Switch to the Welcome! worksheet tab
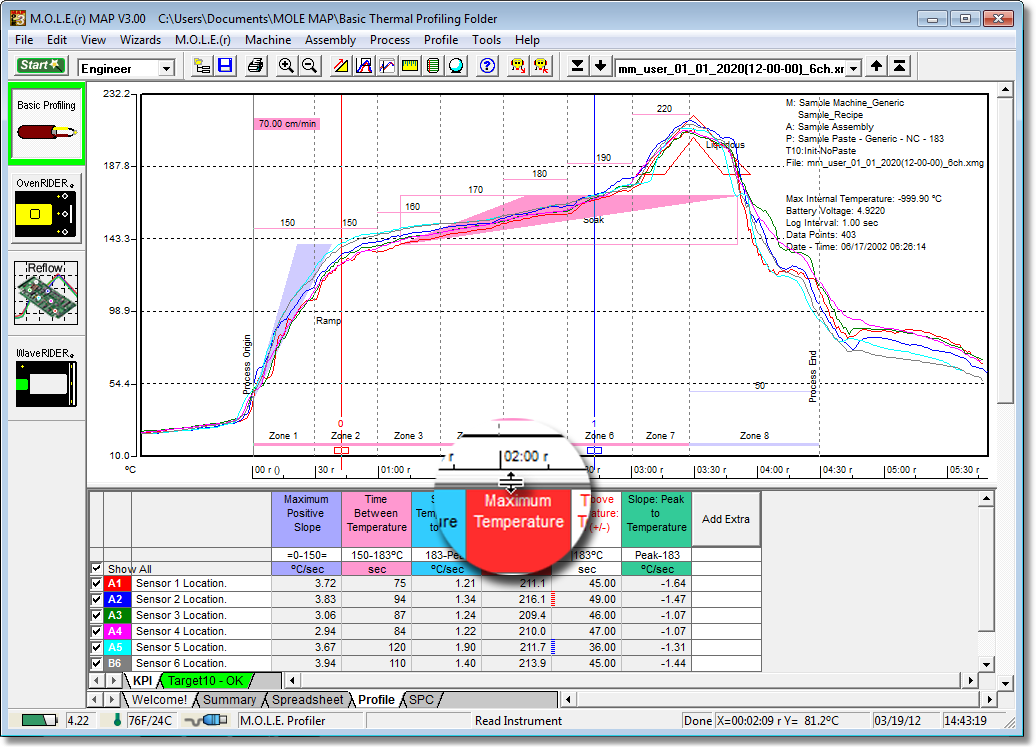Image resolution: width=1036 pixels, height=749 pixels. point(159,699)
